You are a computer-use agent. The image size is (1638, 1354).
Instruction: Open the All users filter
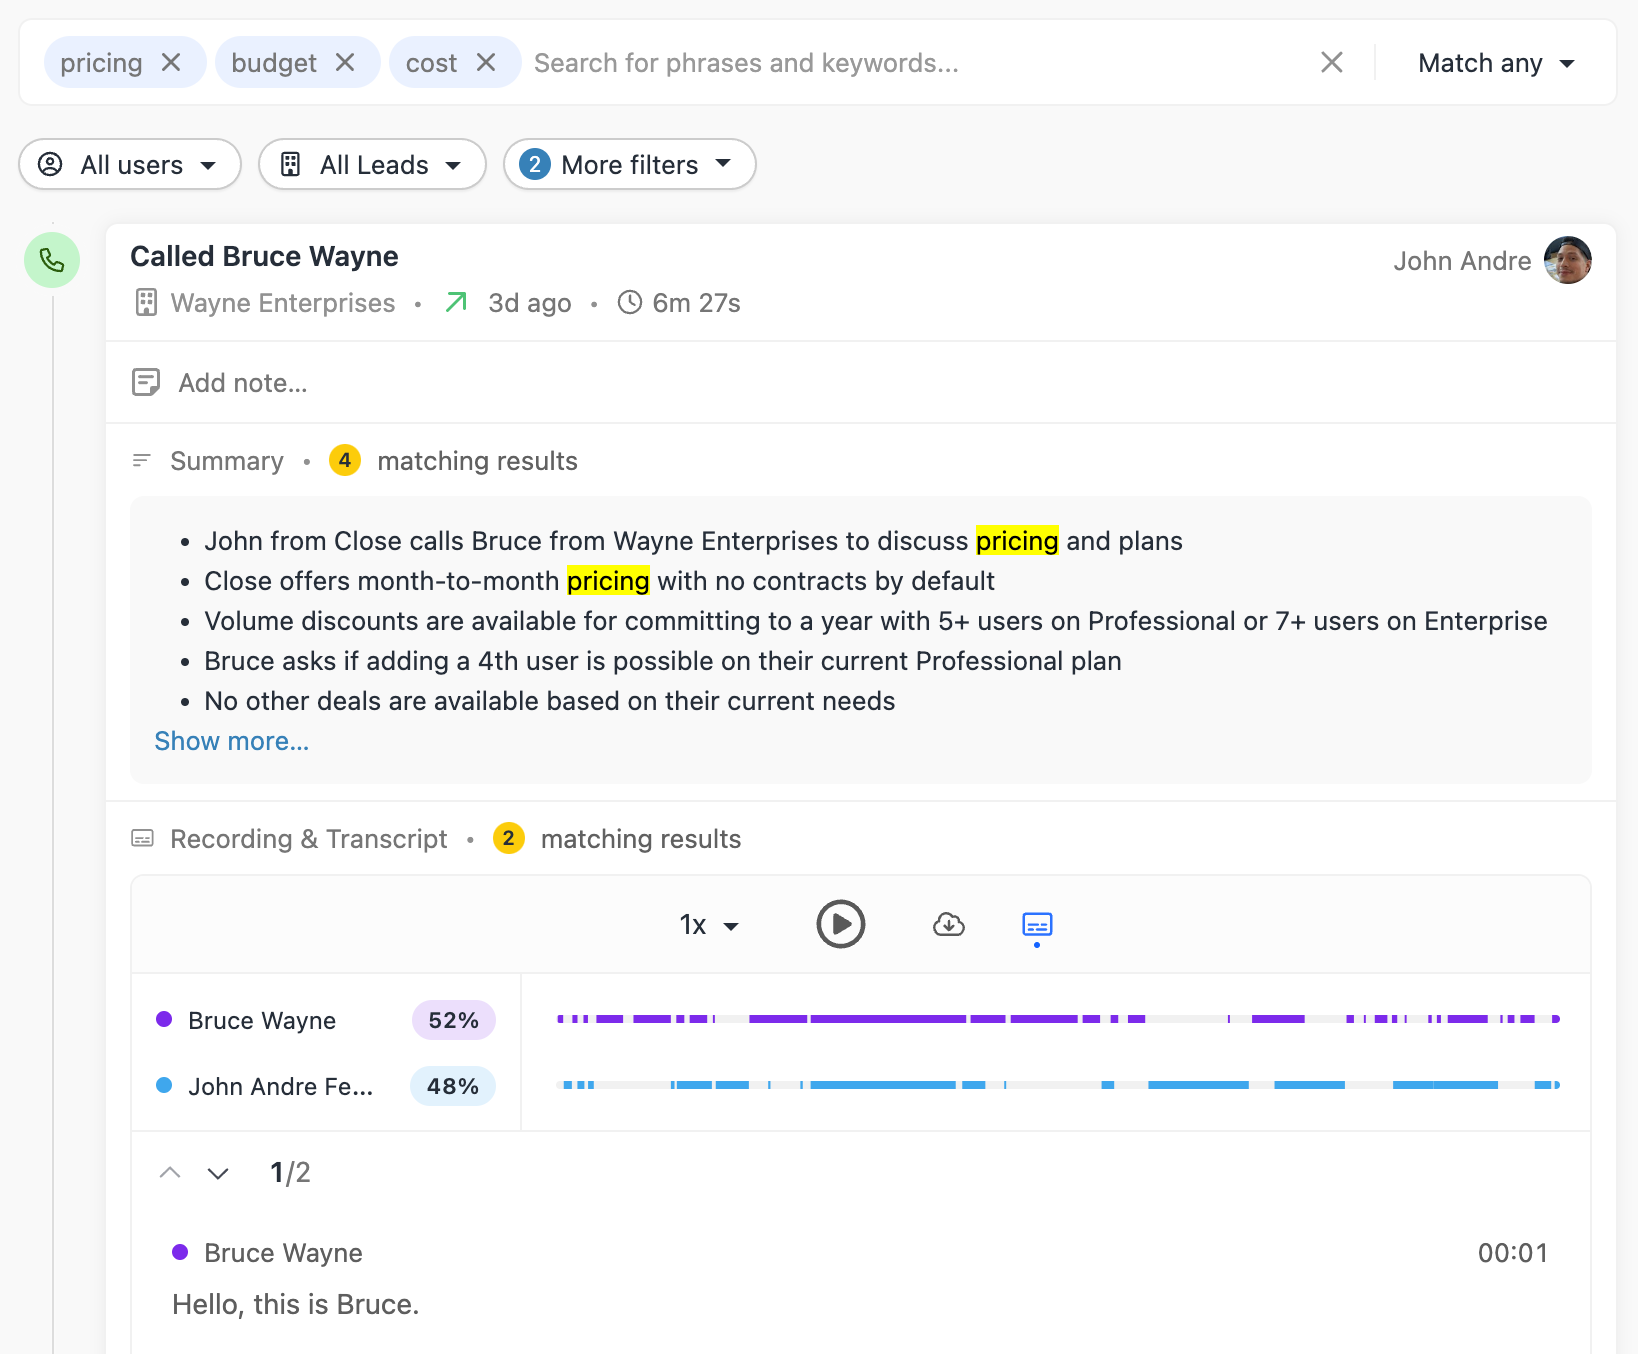point(130,164)
